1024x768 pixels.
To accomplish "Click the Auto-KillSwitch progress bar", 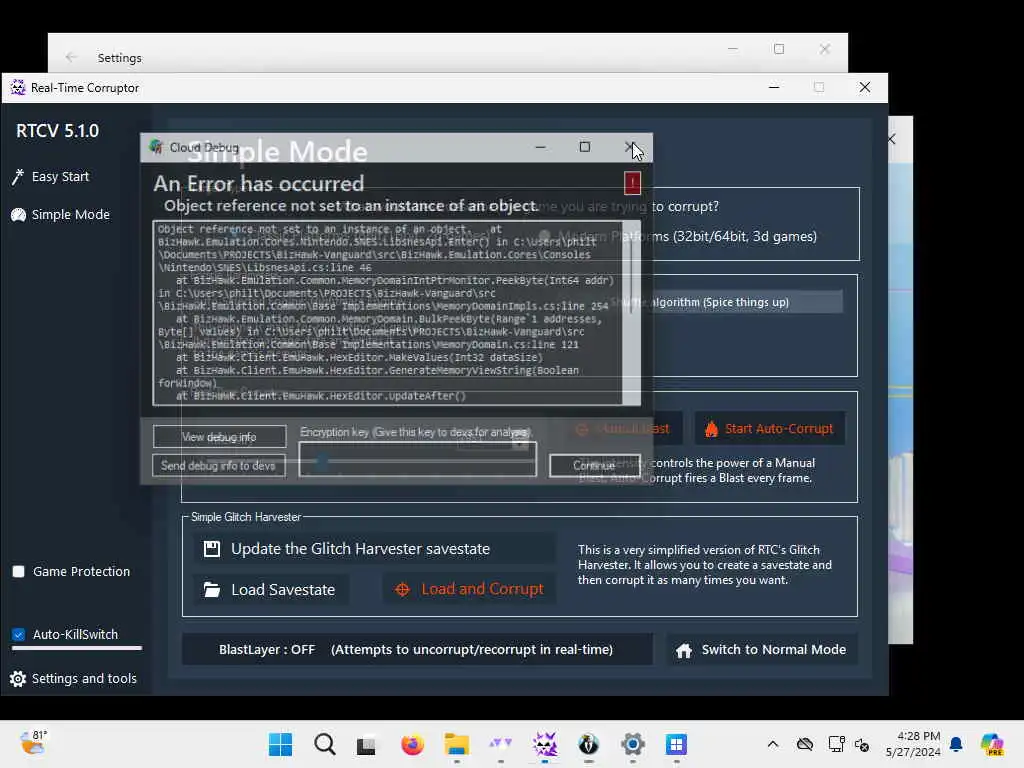I will coord(77,648).
